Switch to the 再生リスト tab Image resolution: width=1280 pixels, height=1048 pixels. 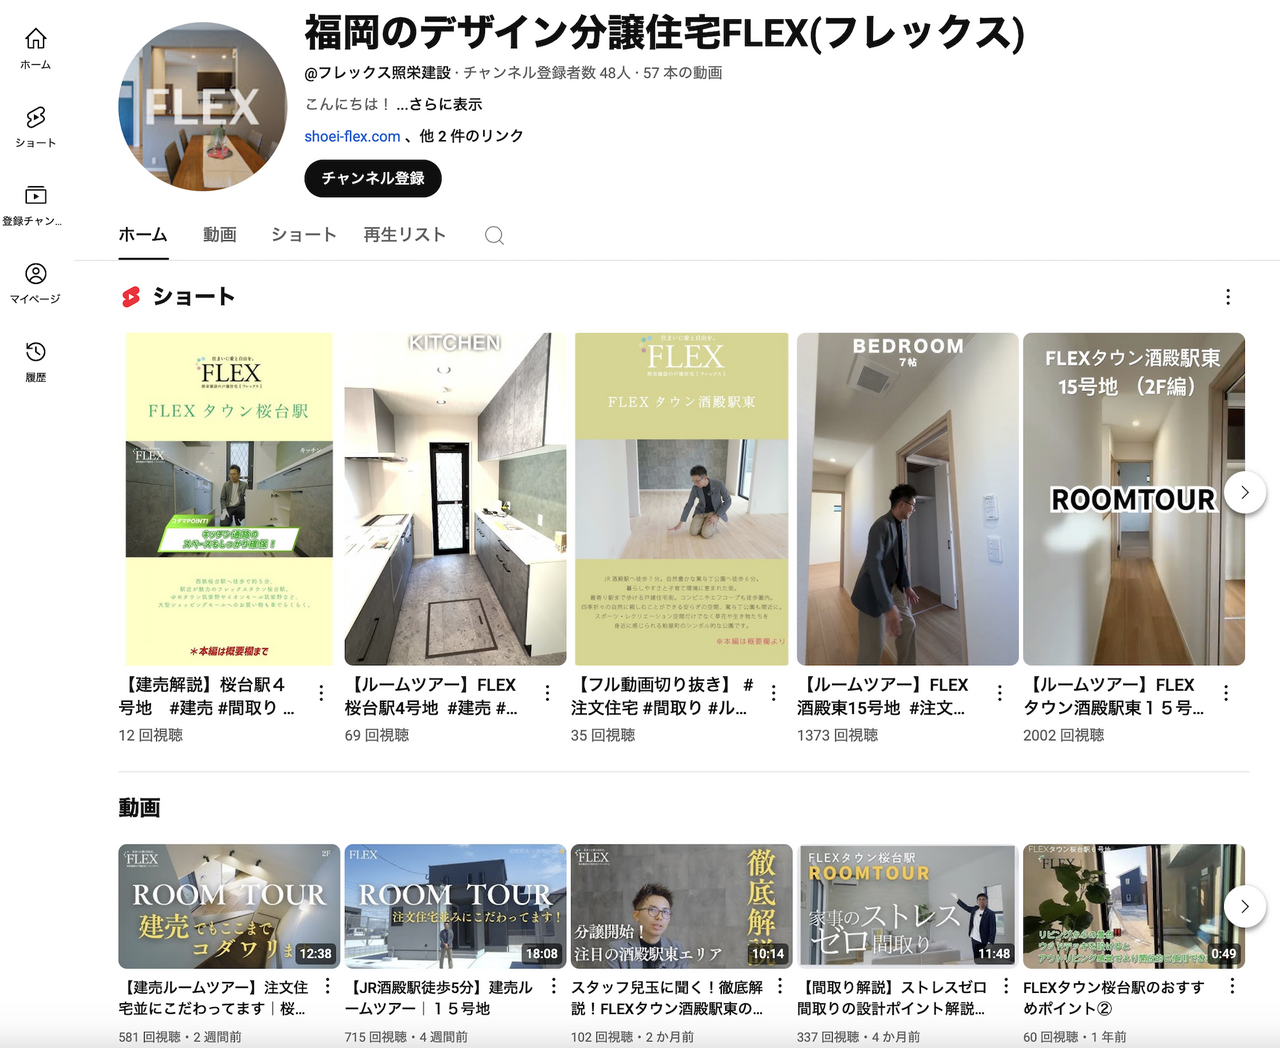click(x=405, y=235)
